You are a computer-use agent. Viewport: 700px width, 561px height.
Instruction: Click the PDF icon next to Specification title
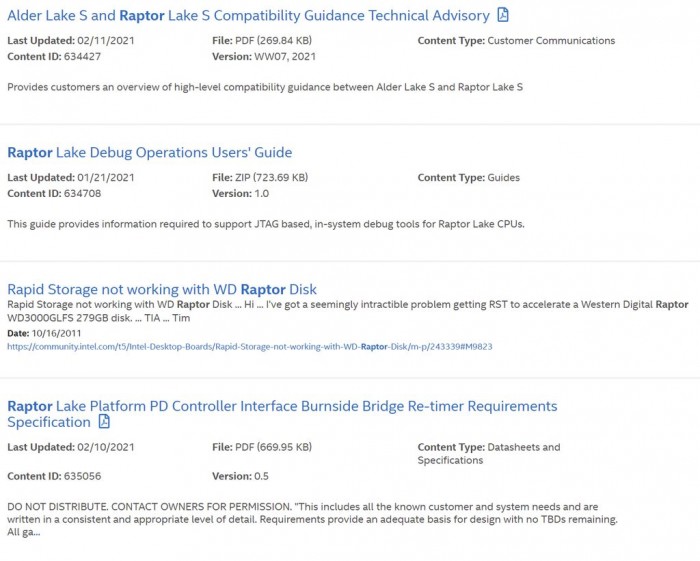[103, 422]
